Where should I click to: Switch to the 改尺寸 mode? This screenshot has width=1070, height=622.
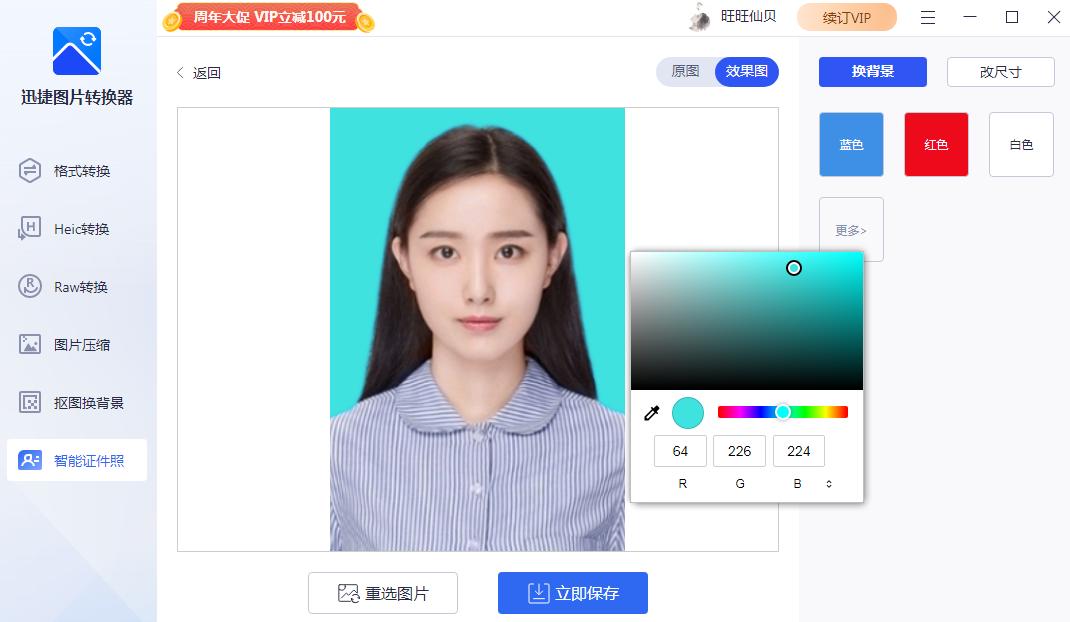click(x=1000, y=71)
